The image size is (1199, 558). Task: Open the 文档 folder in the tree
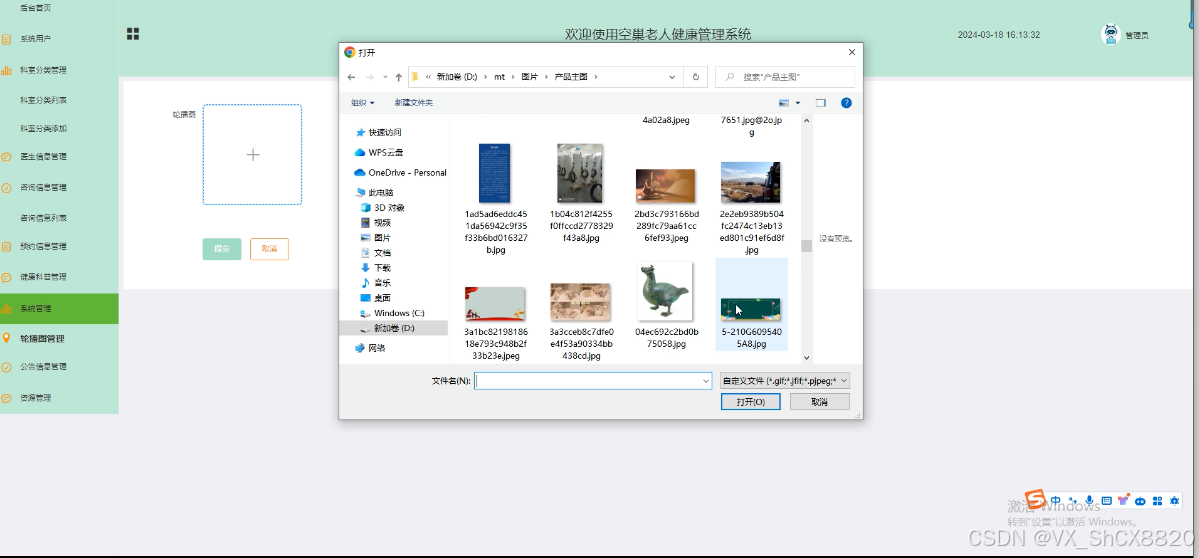(375, 253)
